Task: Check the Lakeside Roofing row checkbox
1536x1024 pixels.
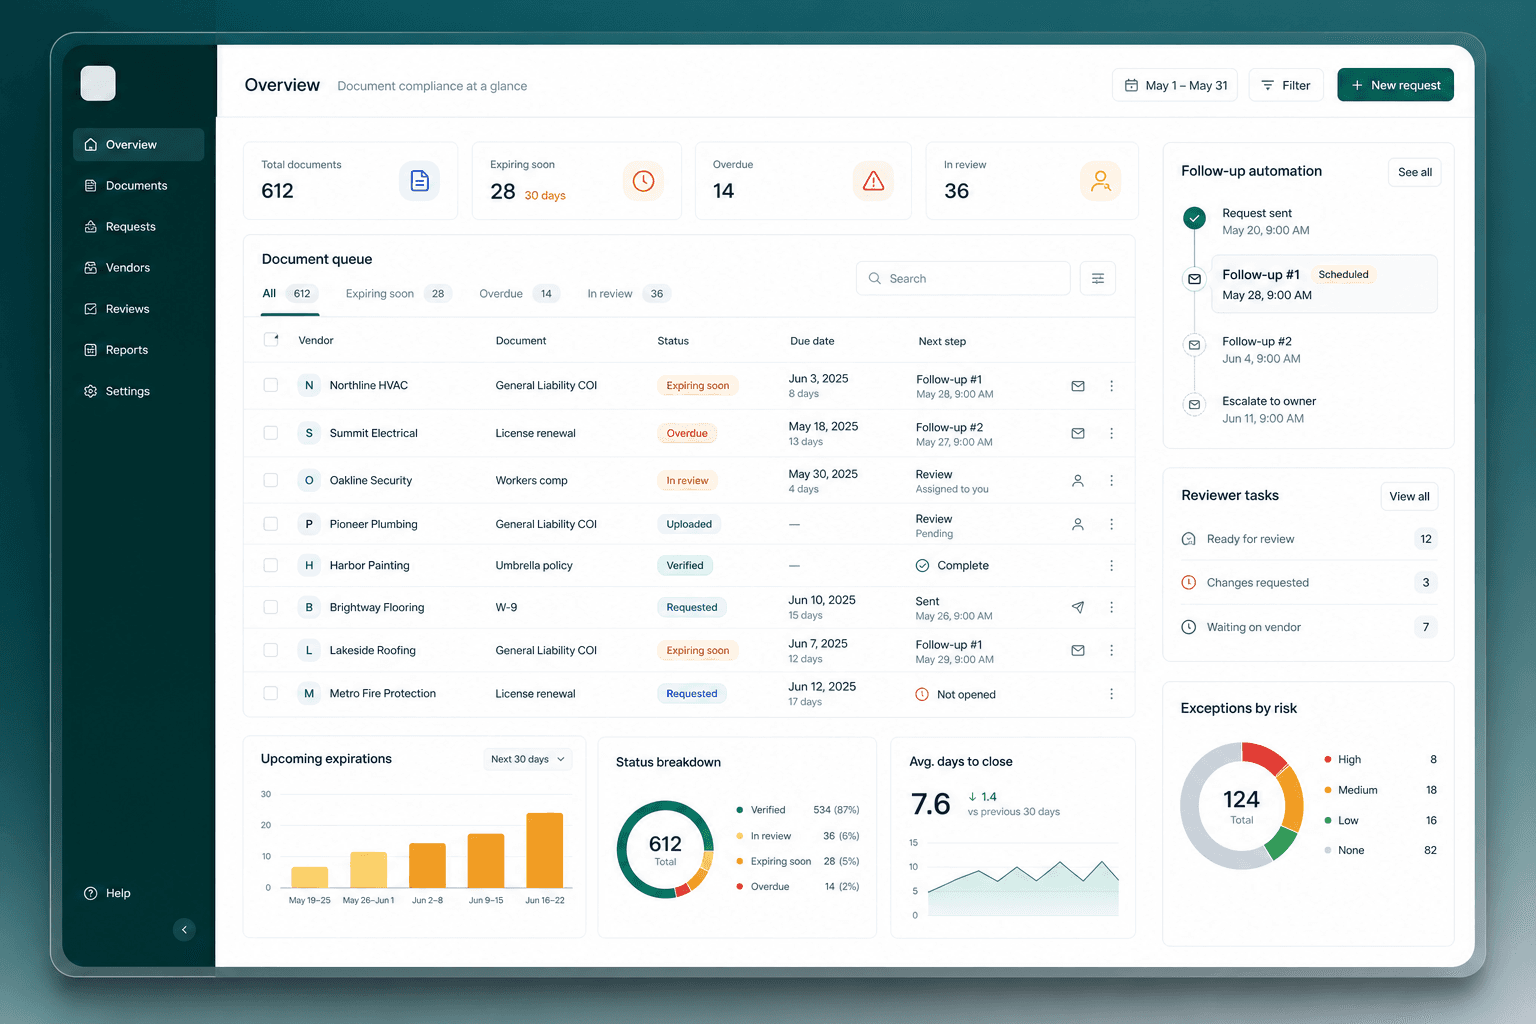Action: (271, 650)
